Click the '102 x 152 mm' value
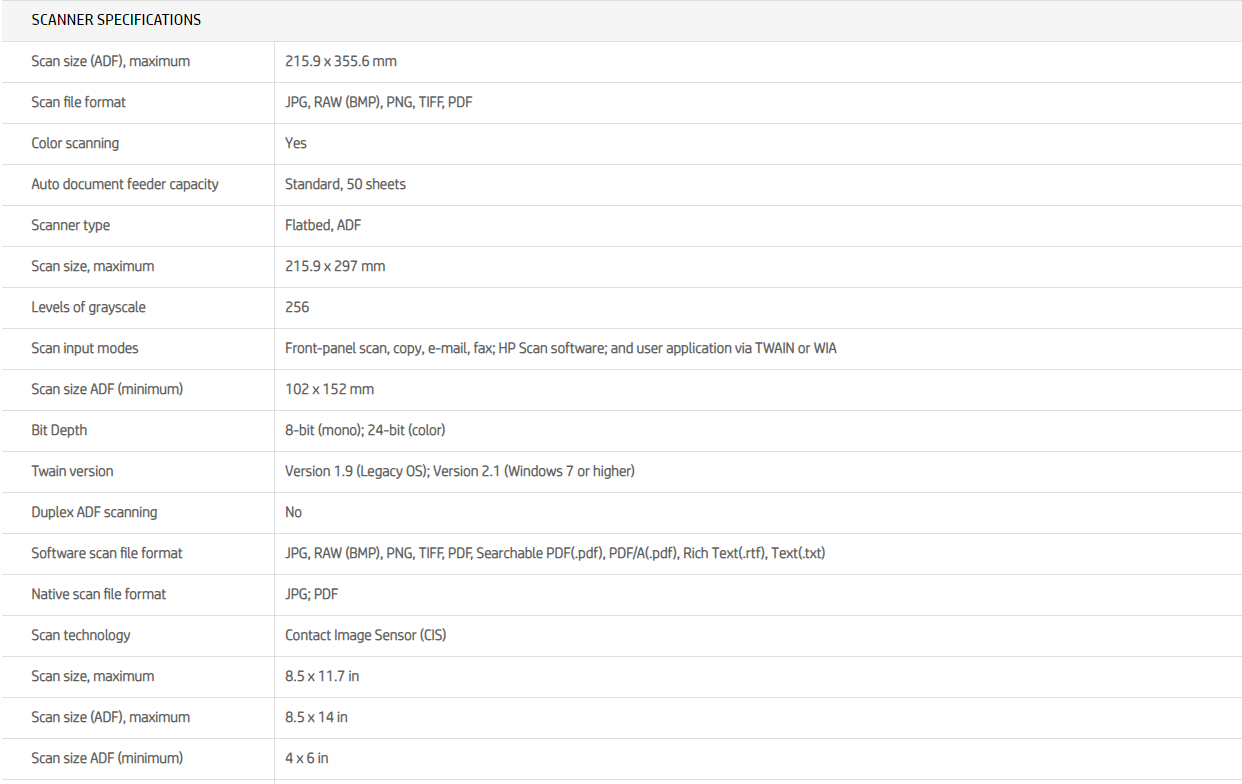Image resolution: width=1242 pixels, height=784 pixels. (329, 389)
